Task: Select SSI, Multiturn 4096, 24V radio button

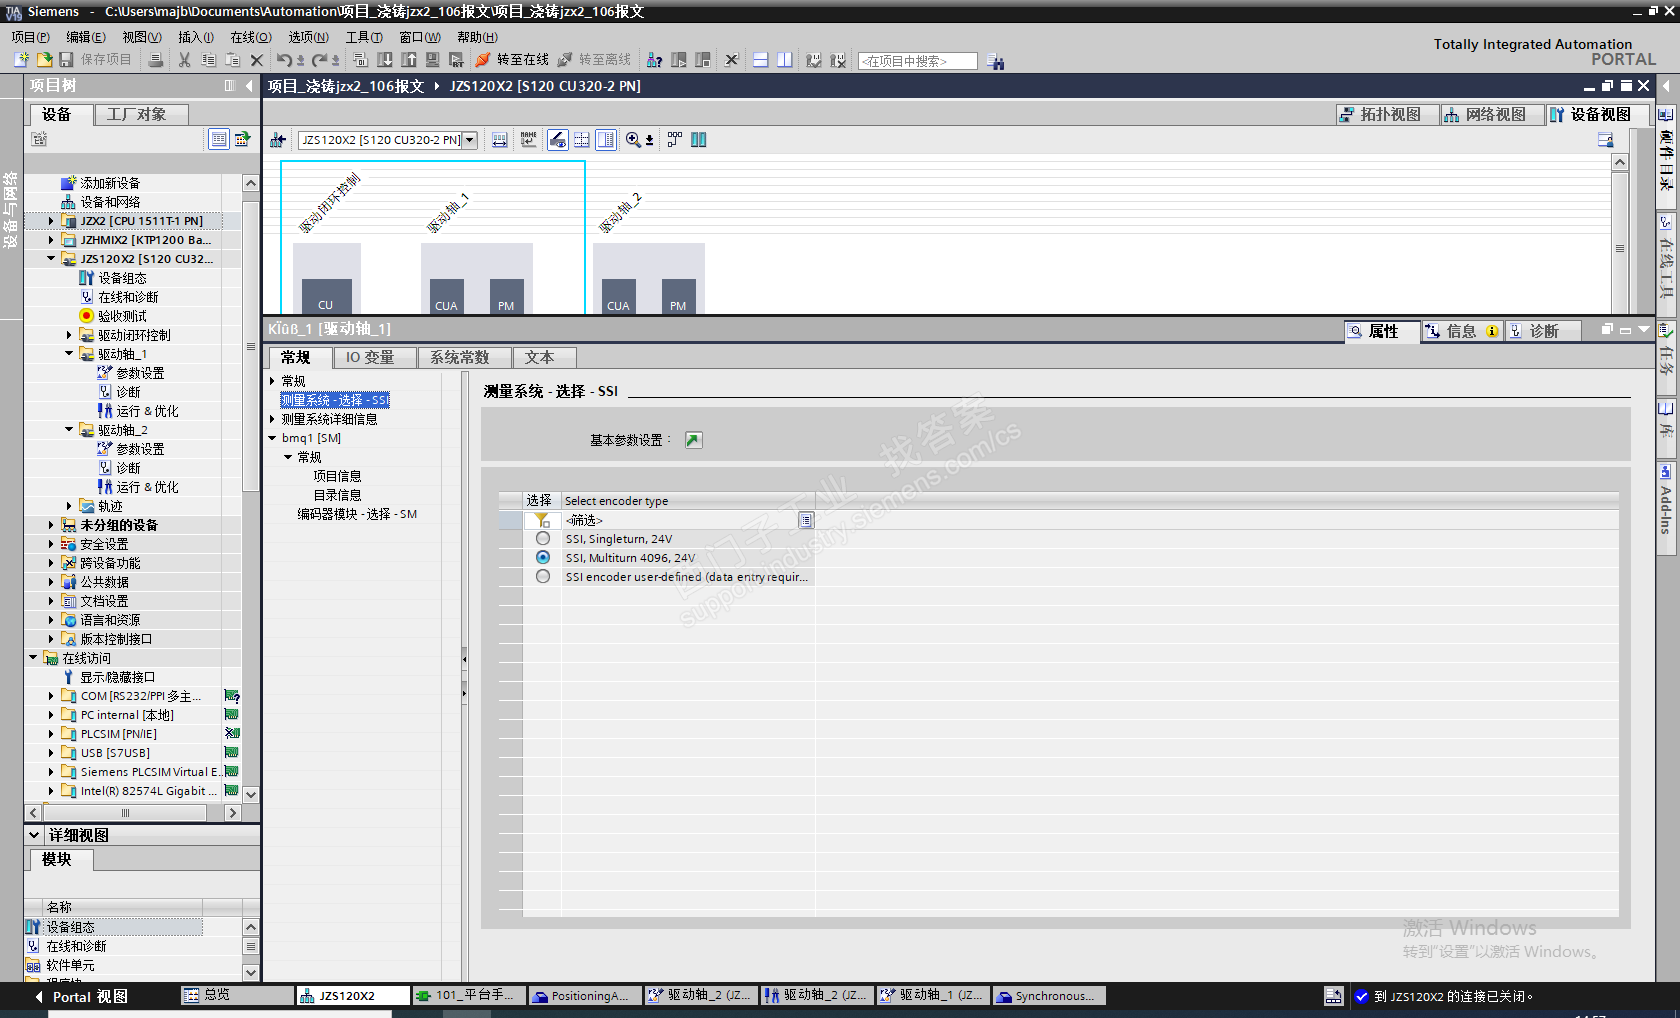Action: click(543, 558)
